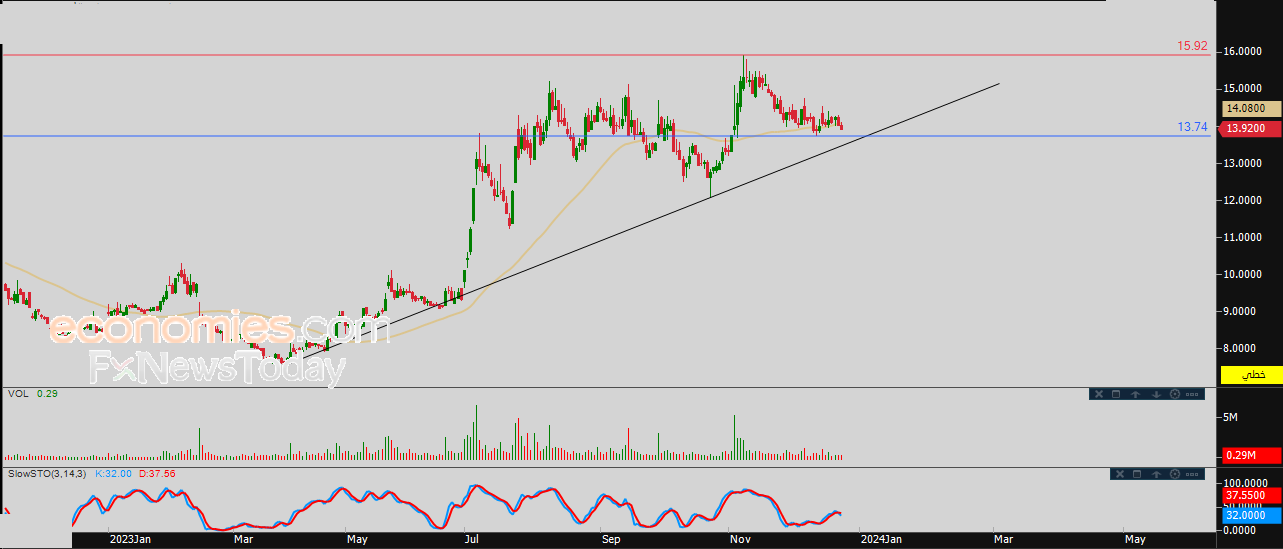Click the 2024Jan date label
The image size is (1283, 549).
pos(883,539)
